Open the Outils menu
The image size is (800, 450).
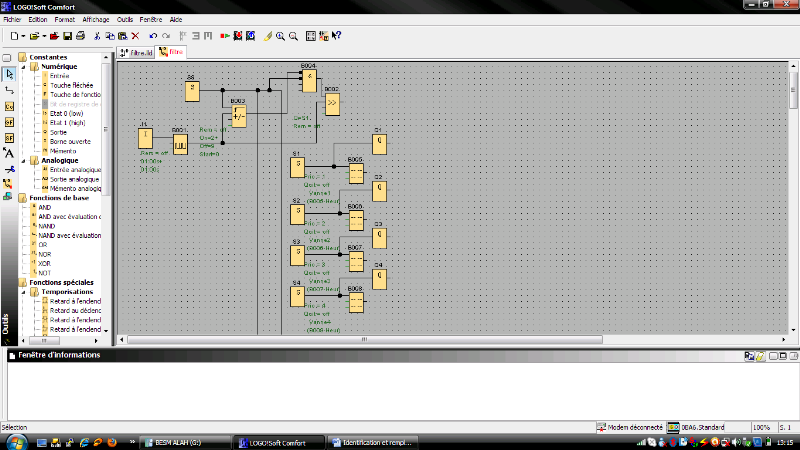coord(124,19)
